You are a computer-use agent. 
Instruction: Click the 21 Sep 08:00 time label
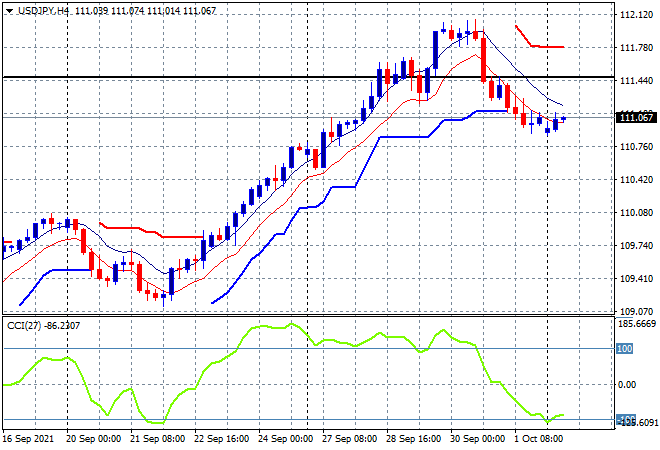[157, 439]
